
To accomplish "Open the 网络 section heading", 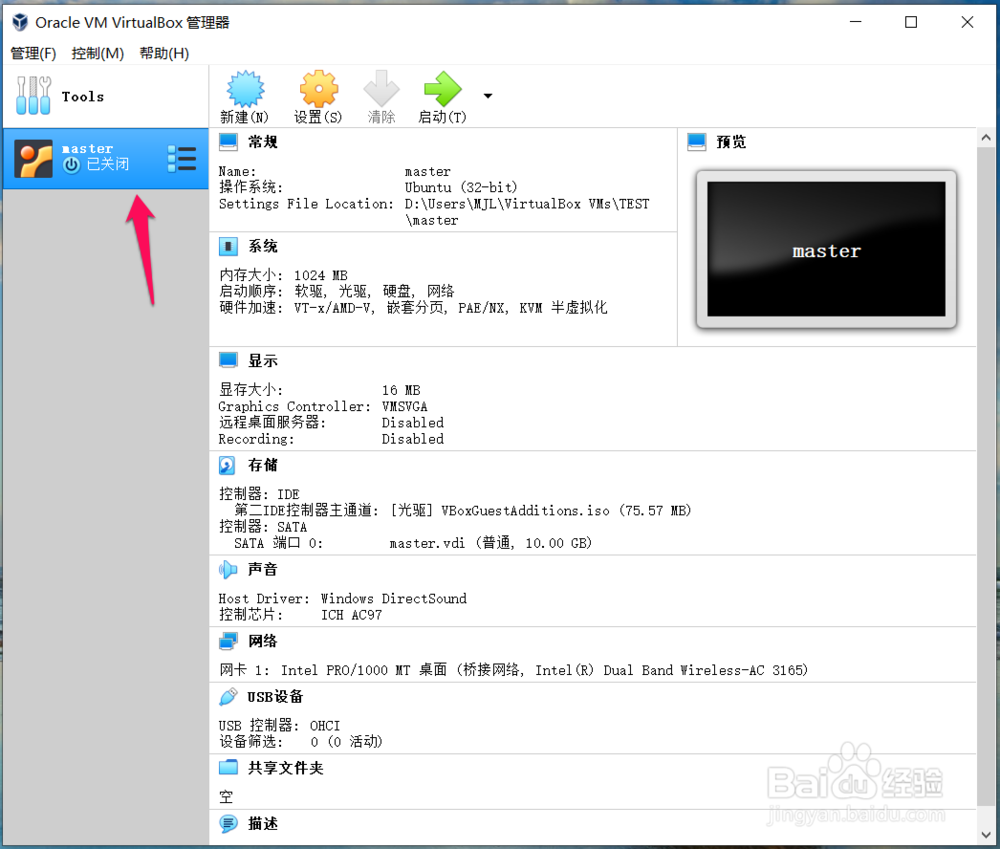I will pos(263,640).
